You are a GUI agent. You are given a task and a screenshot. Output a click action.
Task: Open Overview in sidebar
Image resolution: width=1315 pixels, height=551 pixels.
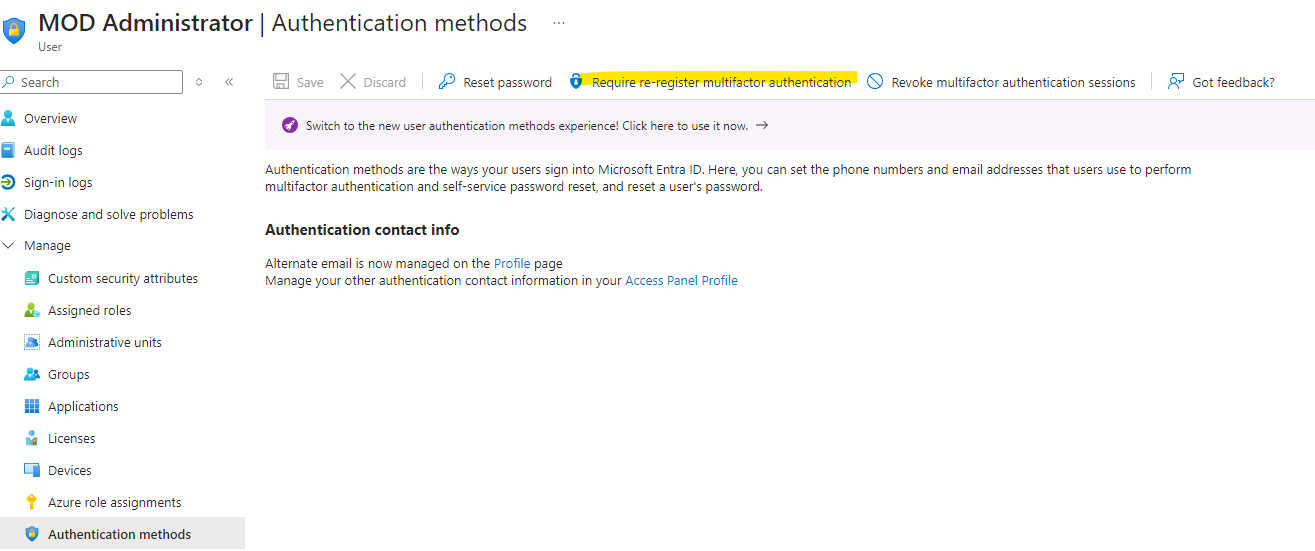point(50,118)
